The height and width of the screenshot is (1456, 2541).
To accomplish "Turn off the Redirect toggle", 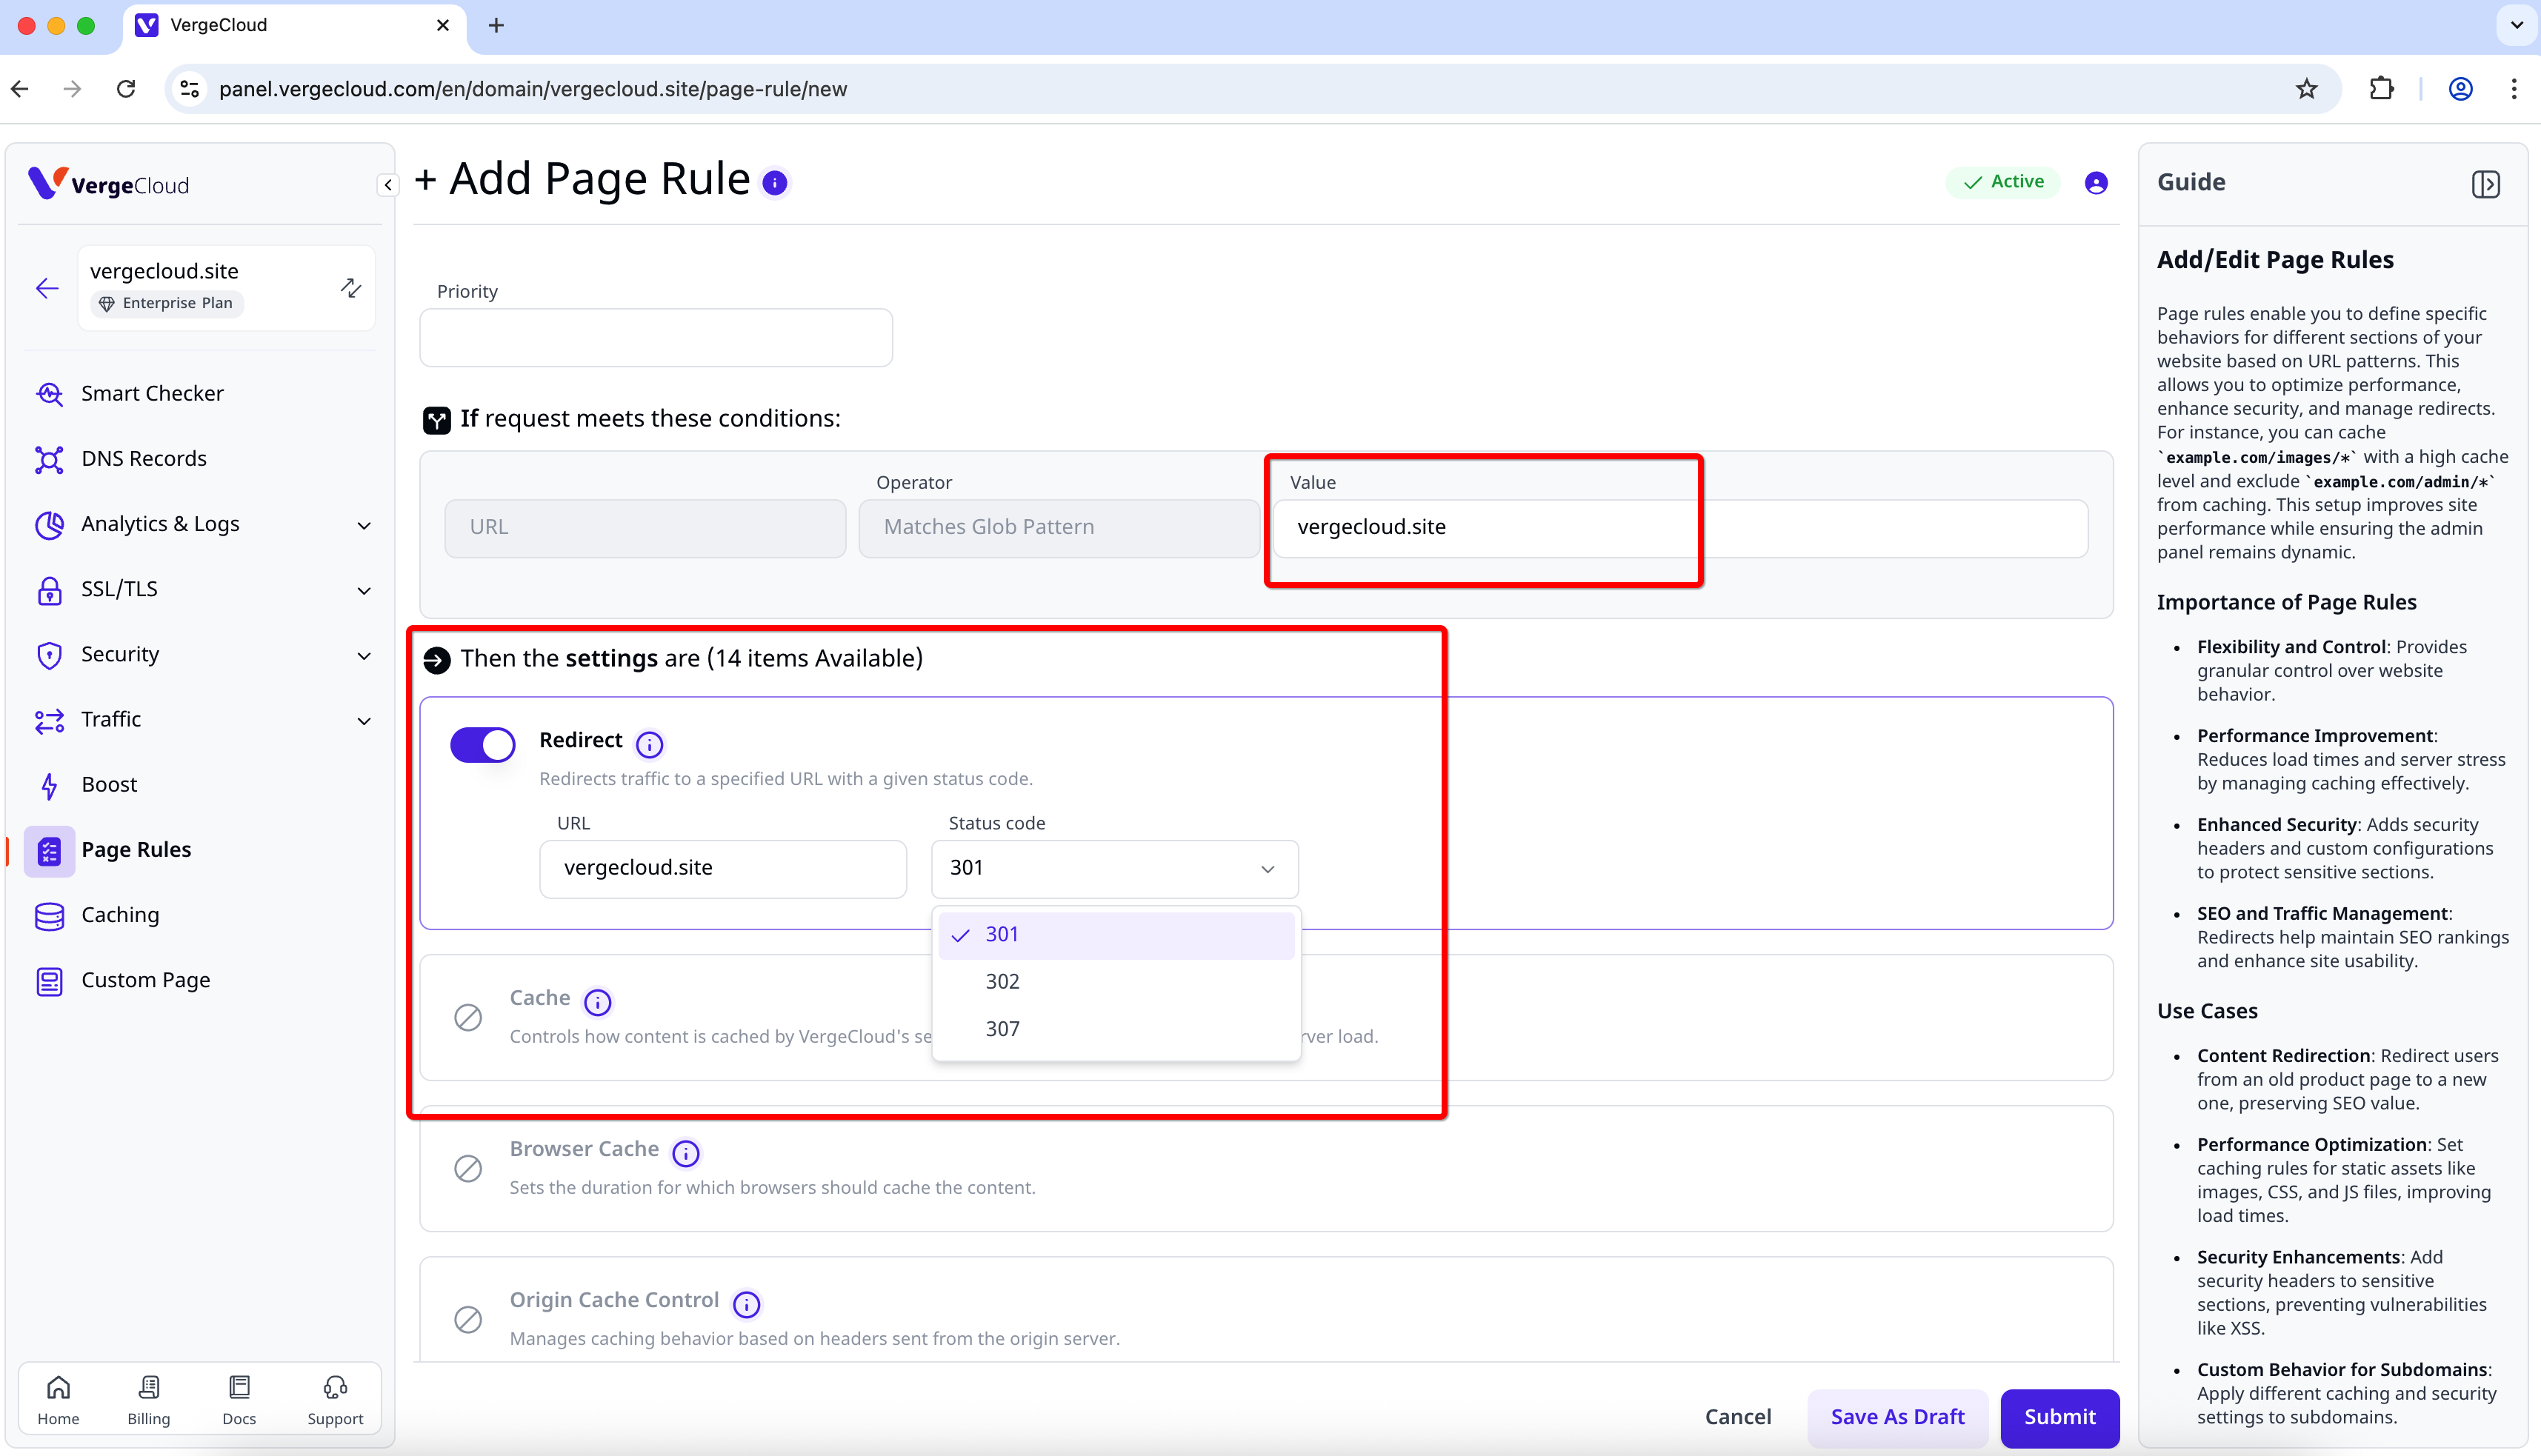I will 483,744.
